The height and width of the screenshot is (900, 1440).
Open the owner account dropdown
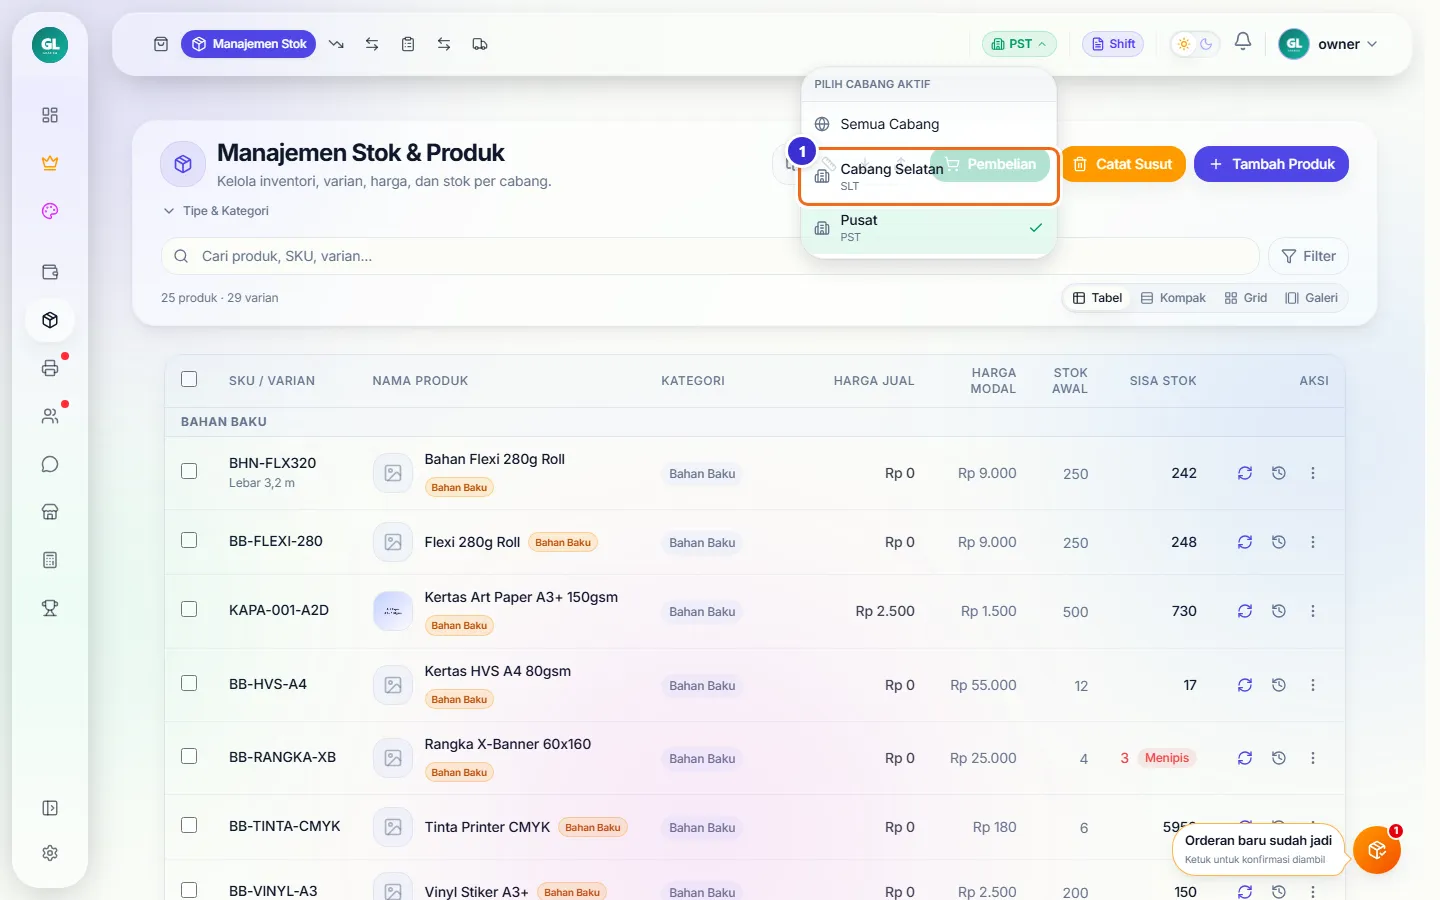tap(1329, 44)
